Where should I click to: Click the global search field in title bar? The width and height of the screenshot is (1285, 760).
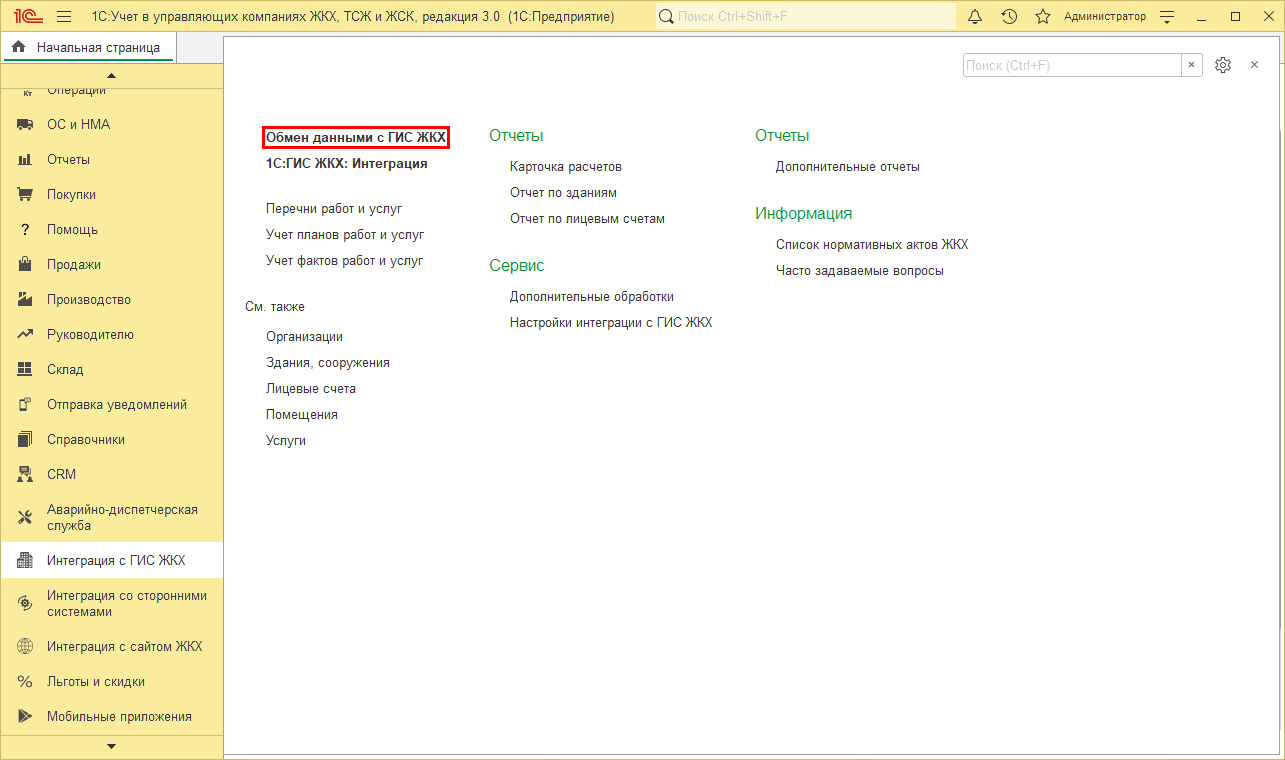(805, 17)
